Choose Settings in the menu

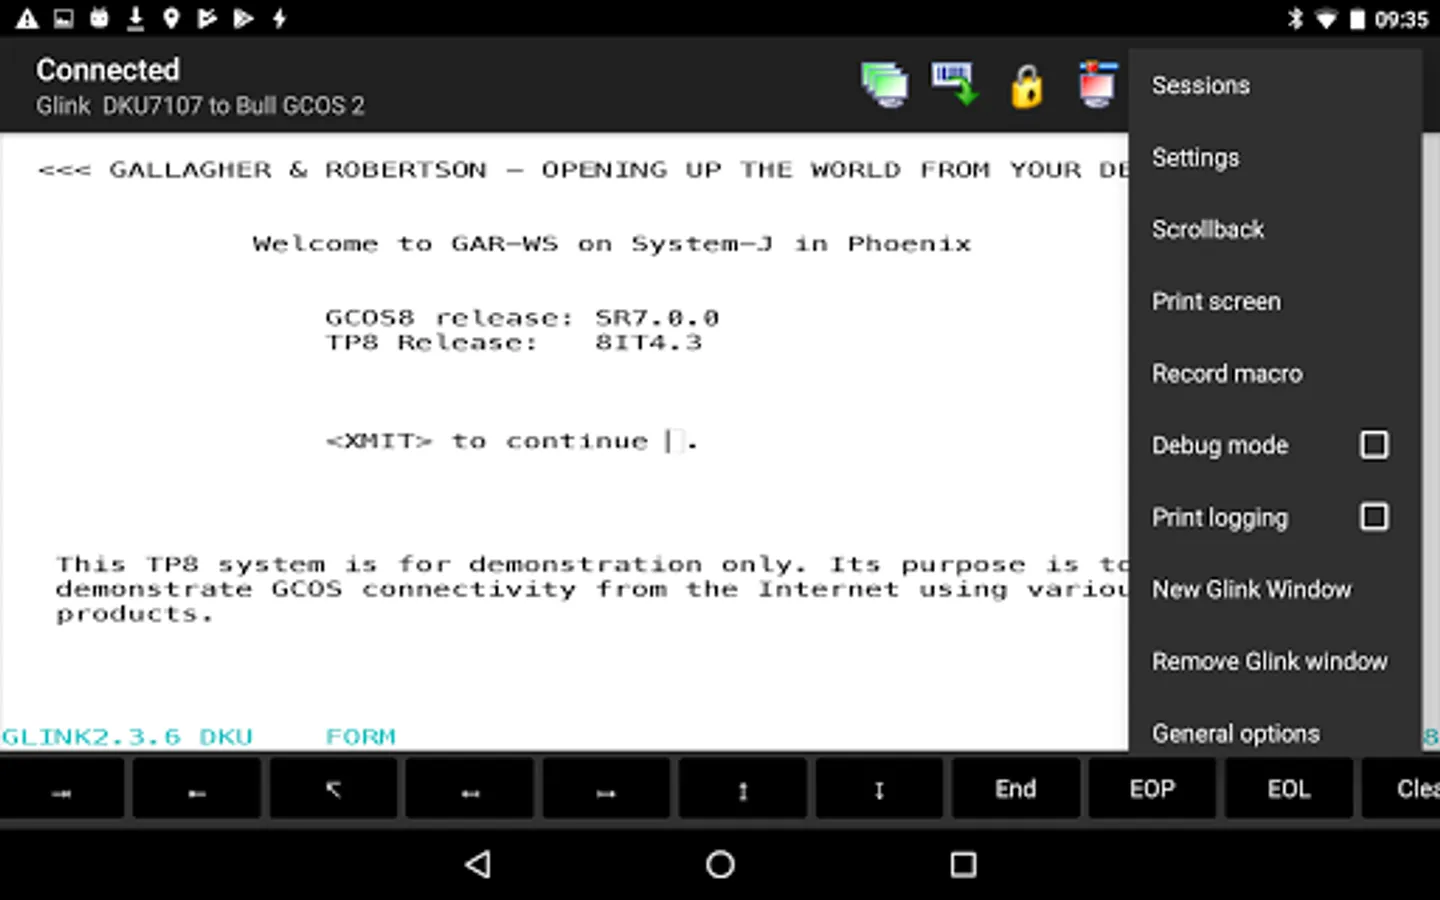pyautogui.click(x=1275, y=157)
